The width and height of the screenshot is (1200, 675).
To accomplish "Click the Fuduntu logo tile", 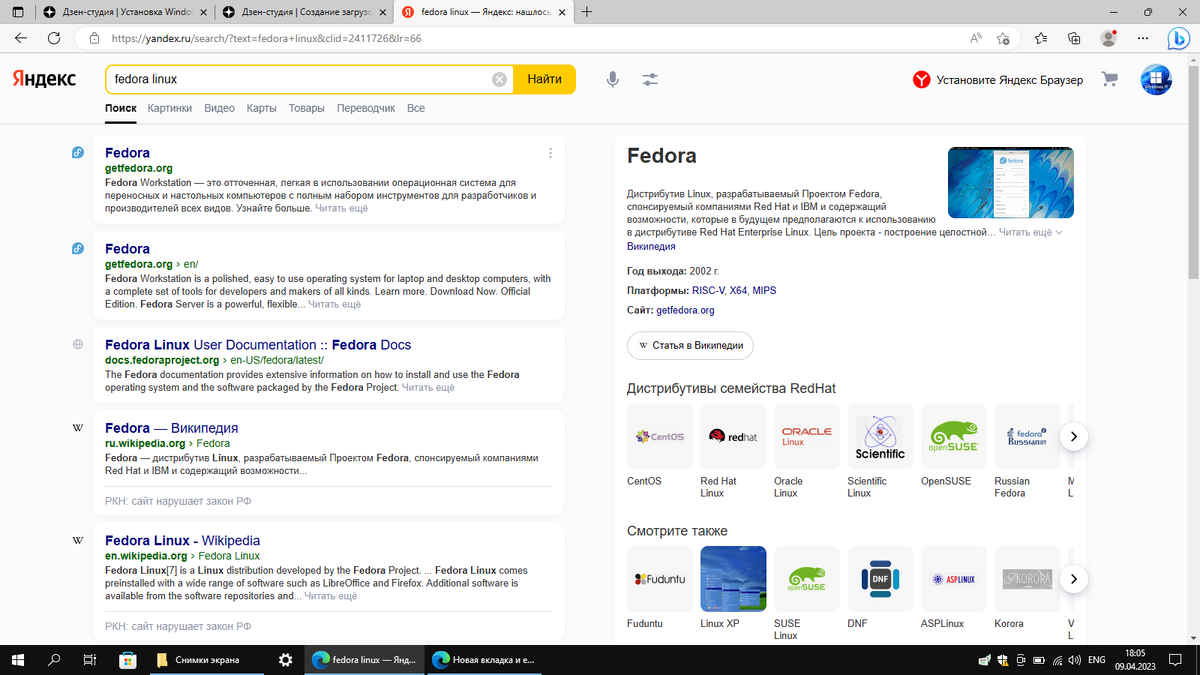I will click(659, 578).
